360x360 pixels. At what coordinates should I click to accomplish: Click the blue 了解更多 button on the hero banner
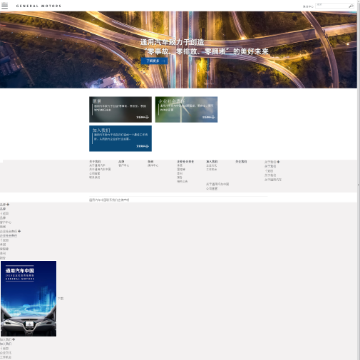(154, 61)
